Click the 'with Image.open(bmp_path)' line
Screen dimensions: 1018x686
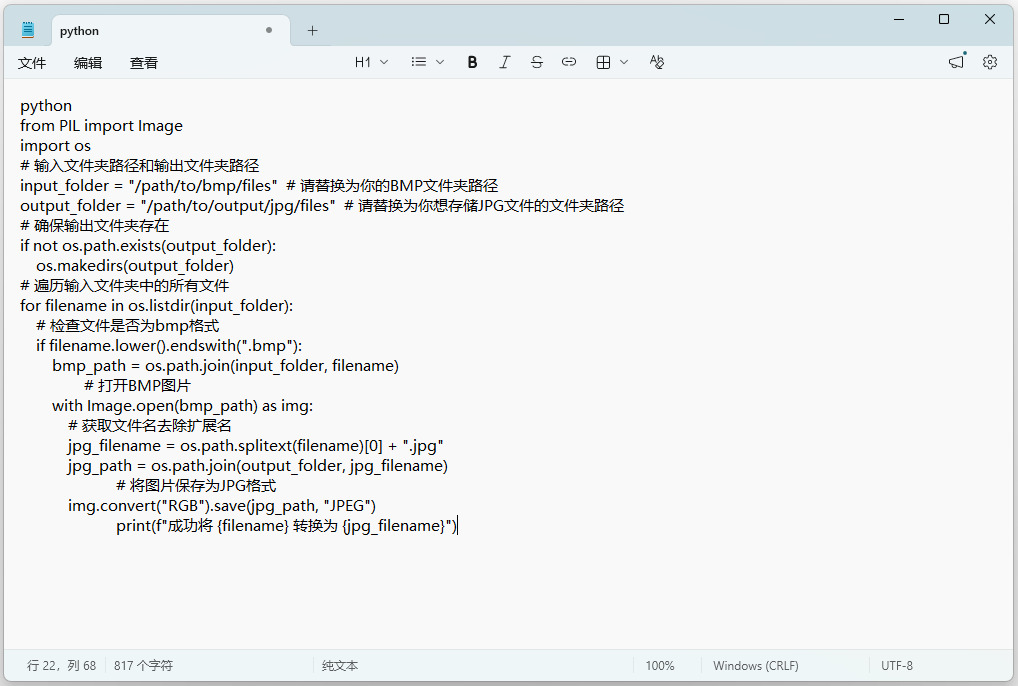(x=182, y=406)
